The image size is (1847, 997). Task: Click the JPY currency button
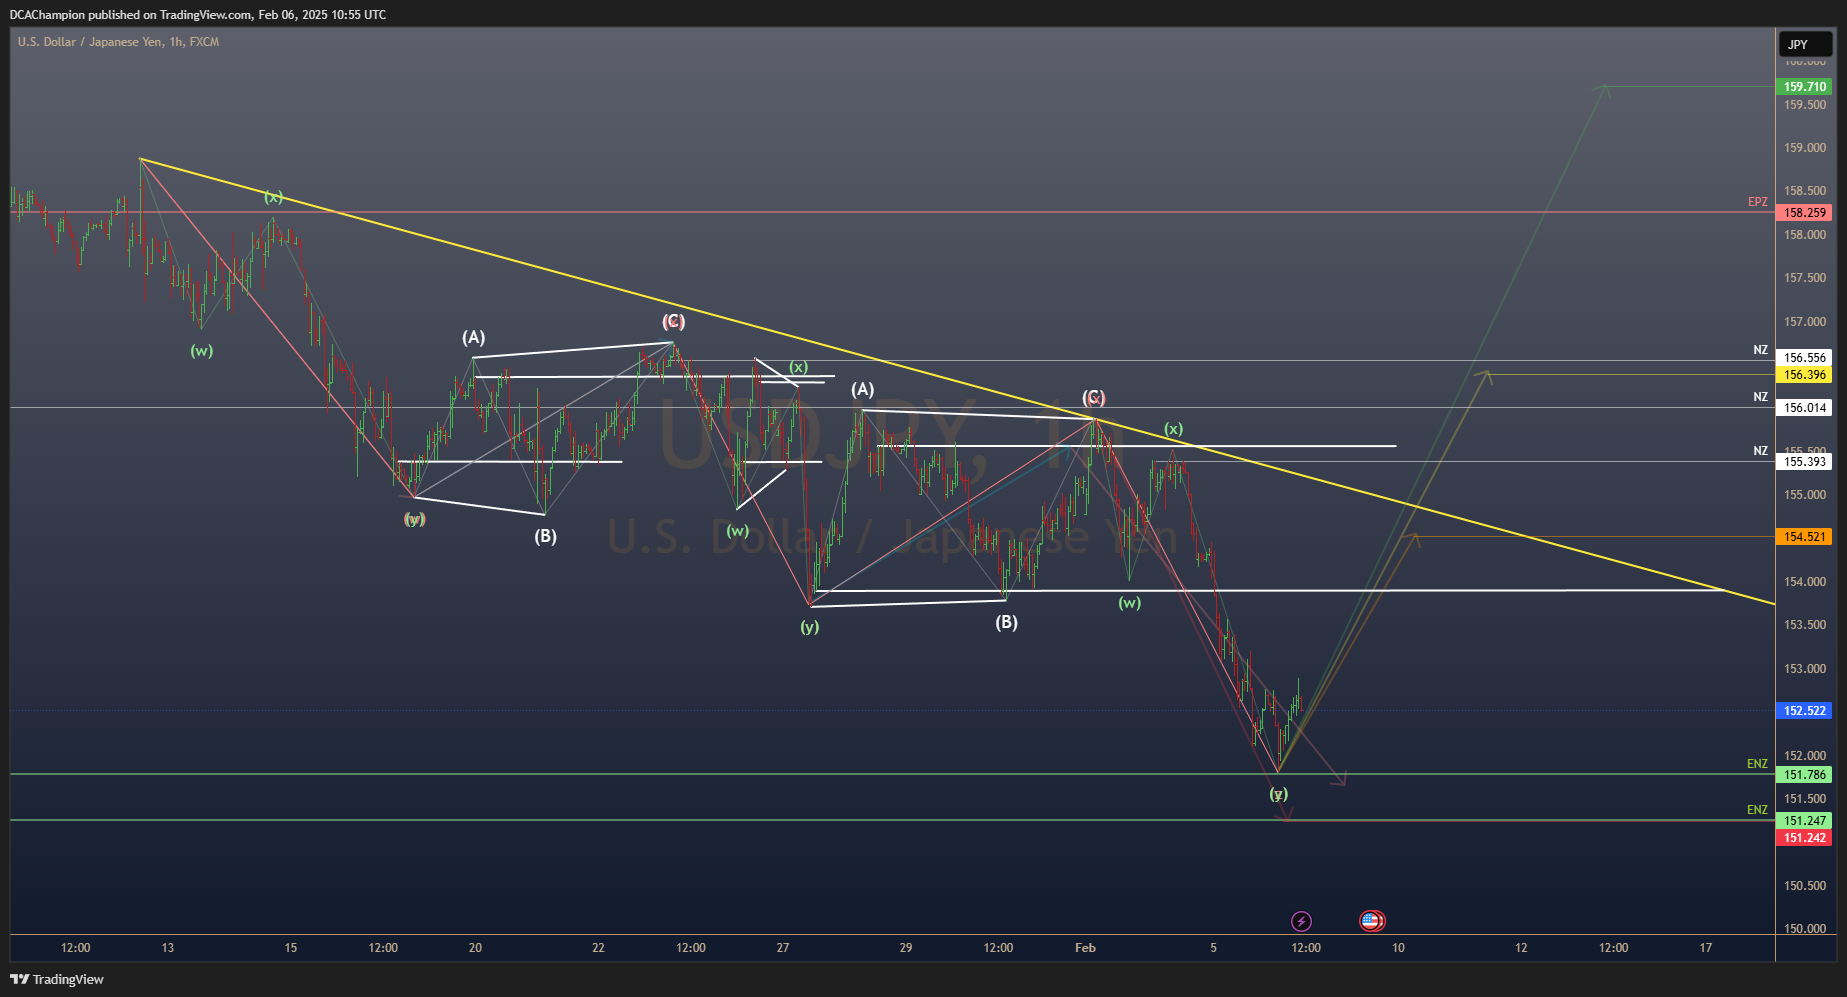[1805, 44]
